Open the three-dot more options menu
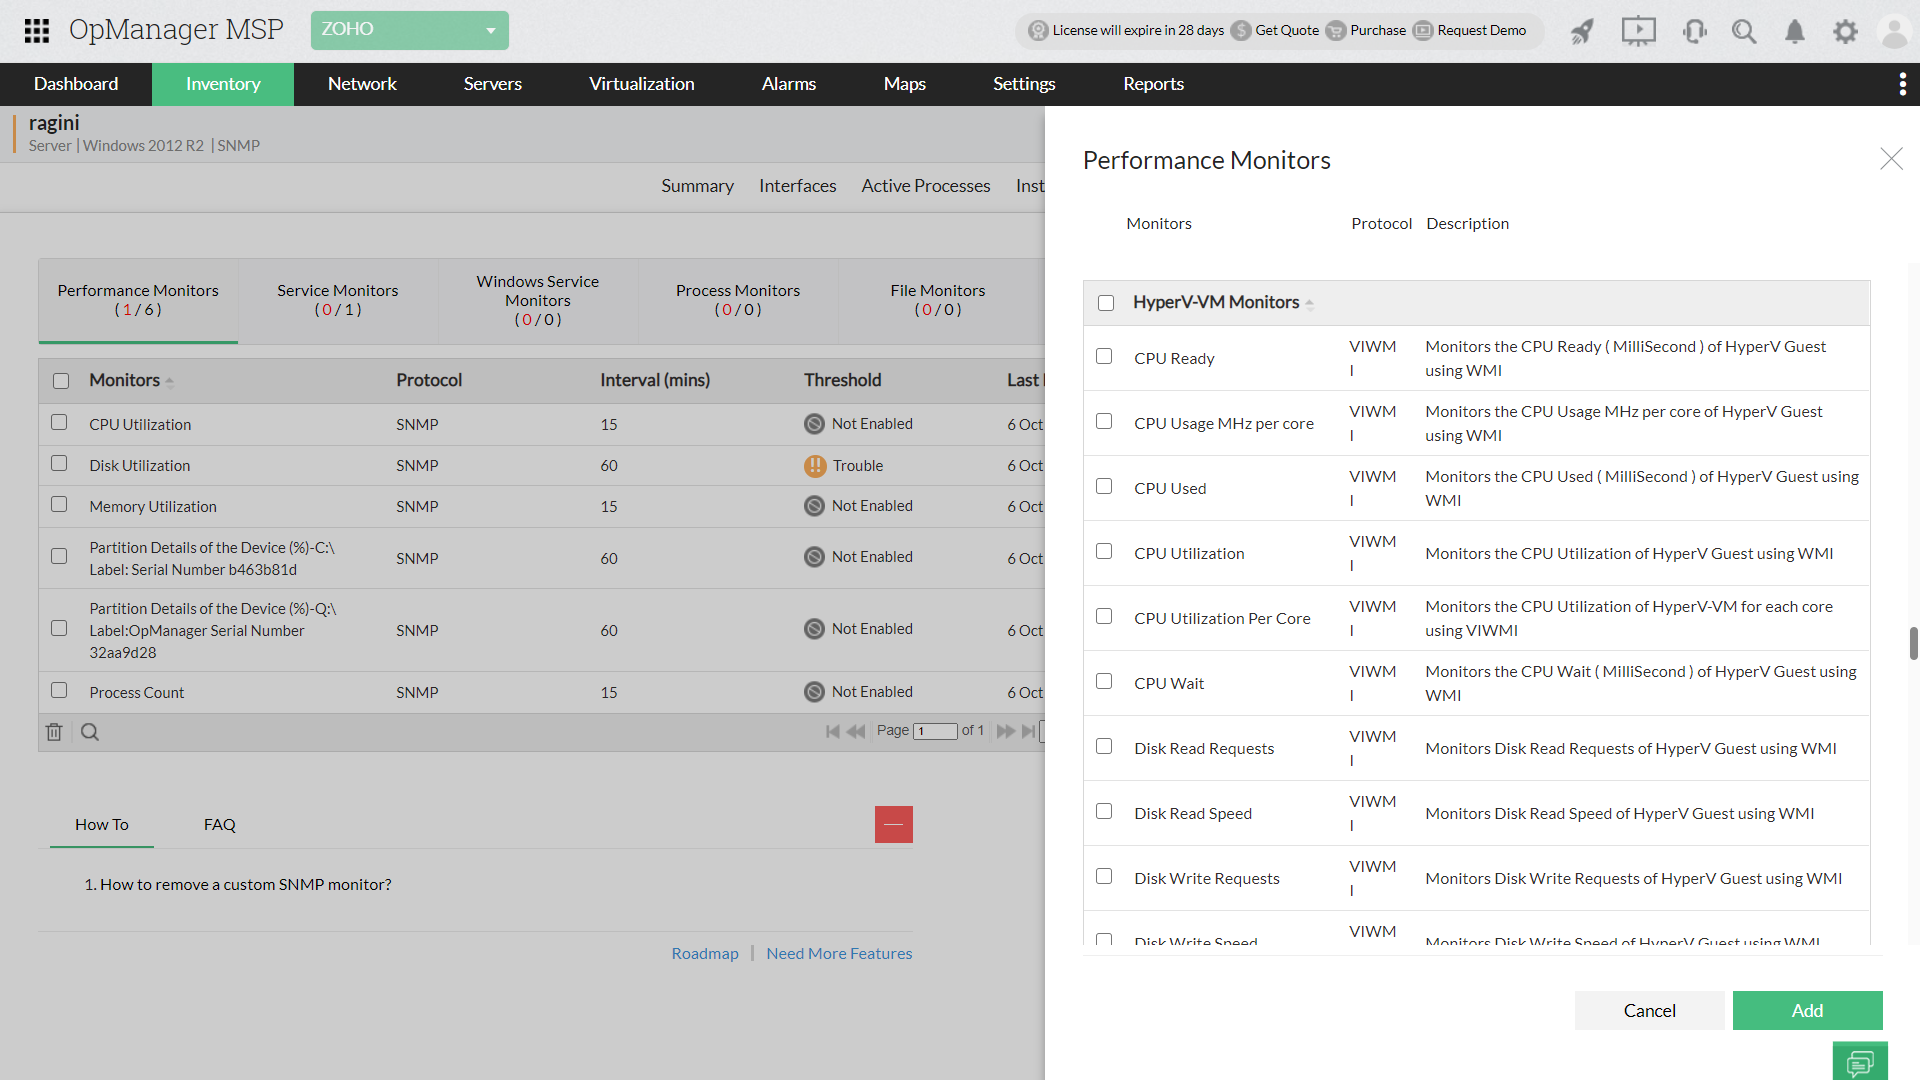The width and height of the screenshot is (1920, 1080). pyautogui.click(x=1902, y=84)
